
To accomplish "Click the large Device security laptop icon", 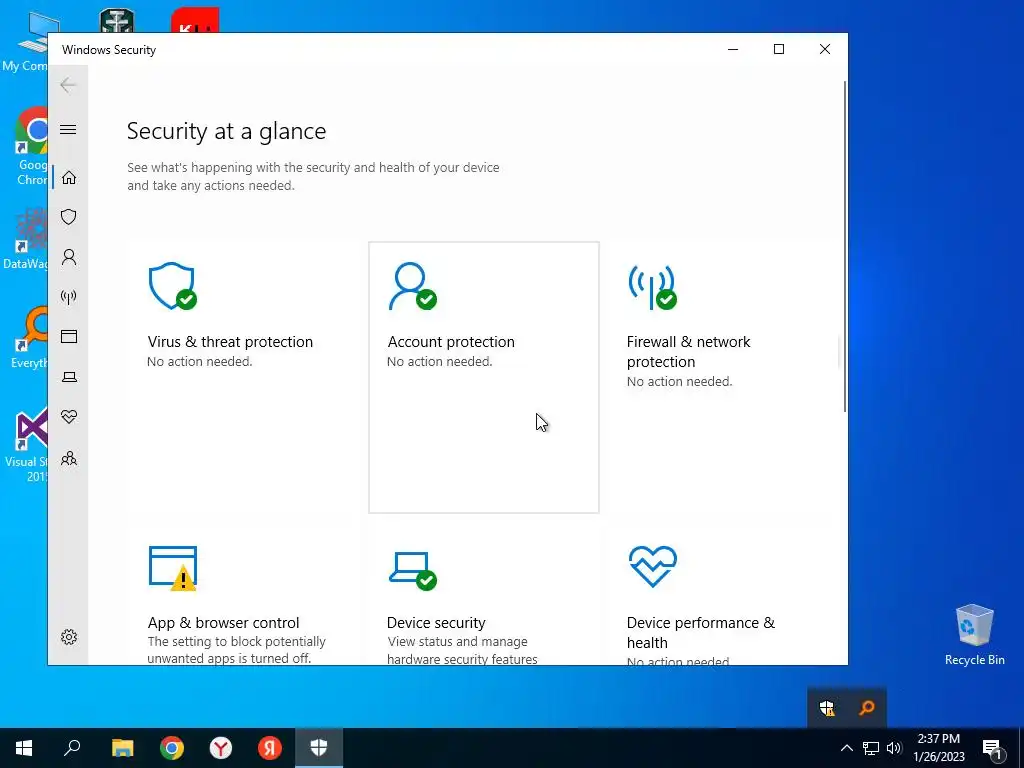I will tap(413, 570).
